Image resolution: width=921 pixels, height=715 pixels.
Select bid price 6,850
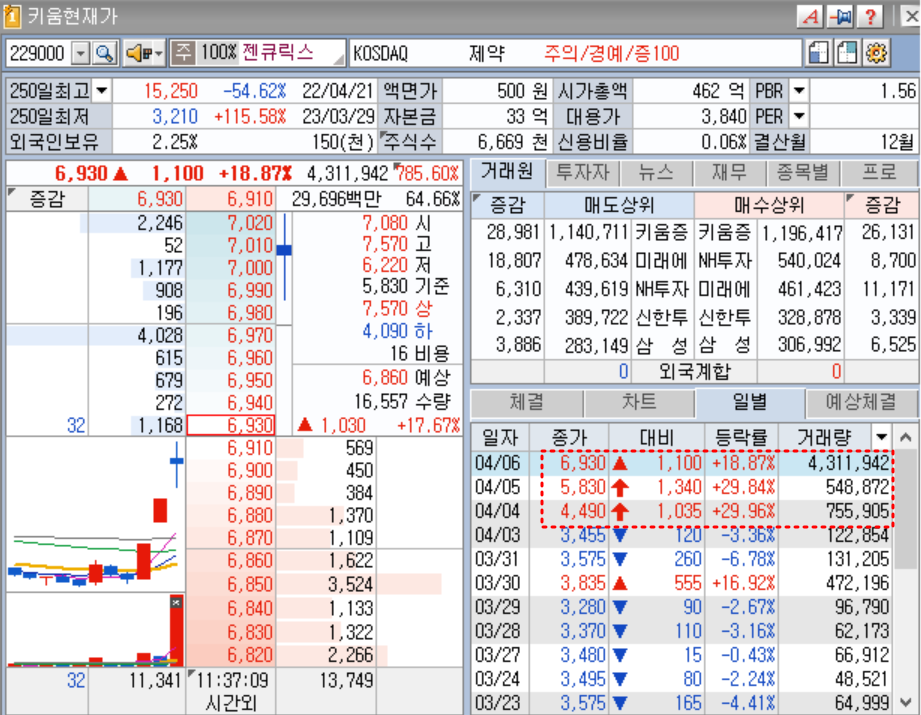point(231,585)
